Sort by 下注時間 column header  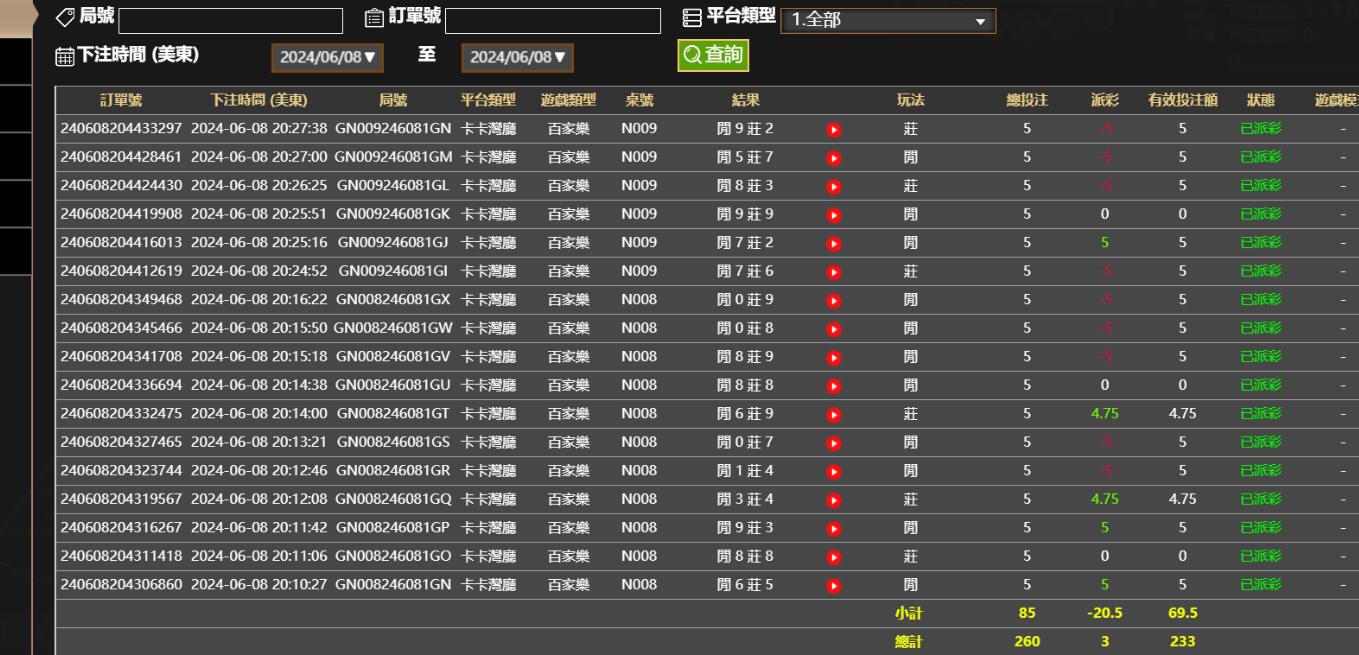(258, 100)
